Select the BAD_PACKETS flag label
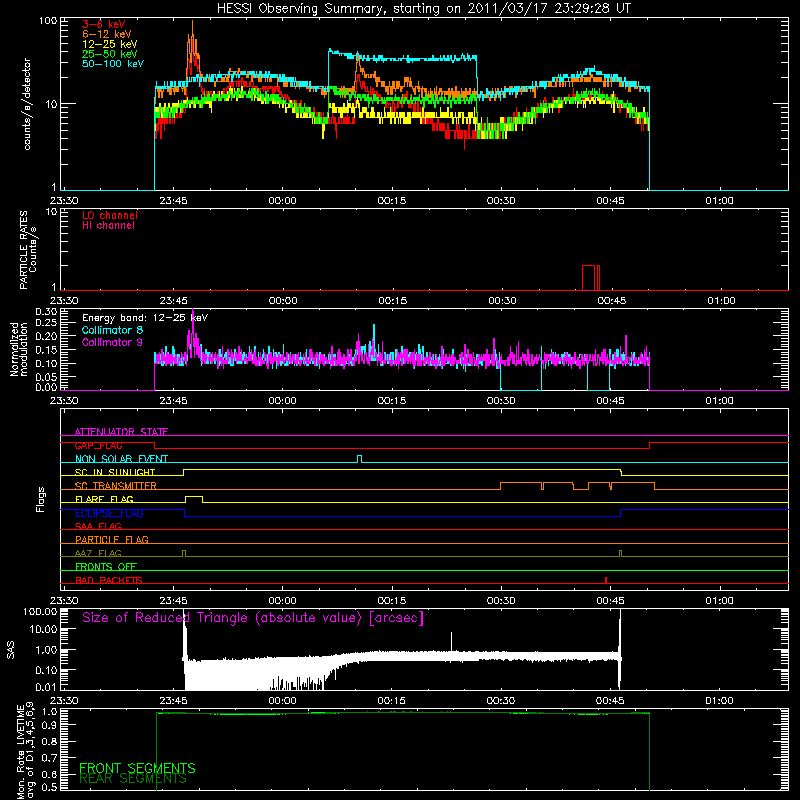Screen dimensions: 800x800 point(109,580)
